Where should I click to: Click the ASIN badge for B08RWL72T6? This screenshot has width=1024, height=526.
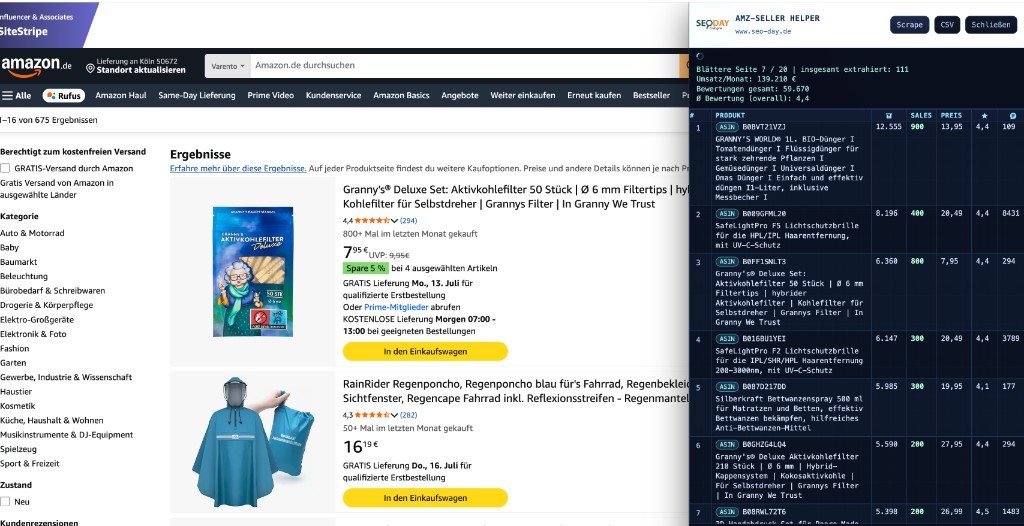(x=727, y=512)
